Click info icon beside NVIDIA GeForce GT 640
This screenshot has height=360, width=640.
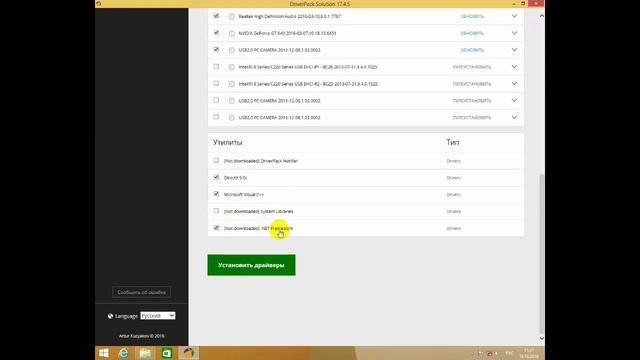(231, 33)
